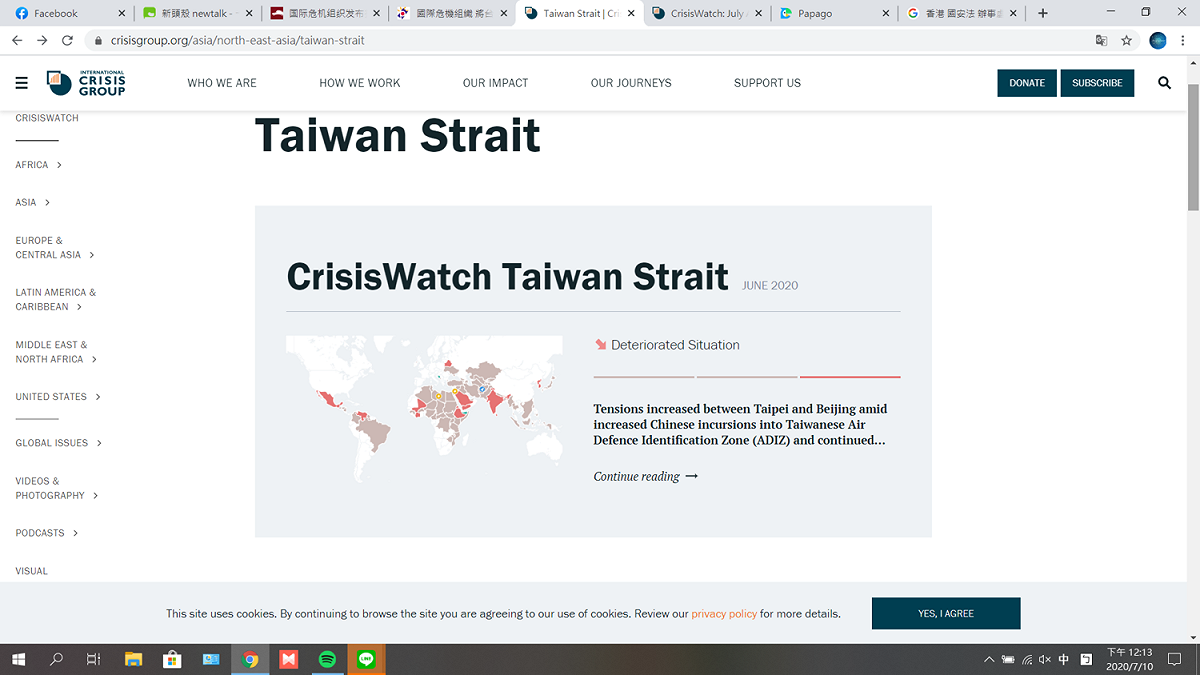This screenshot has width=1200, height=675.
Task: Switch to the Google search tab
Action: (x=964, y=13)
